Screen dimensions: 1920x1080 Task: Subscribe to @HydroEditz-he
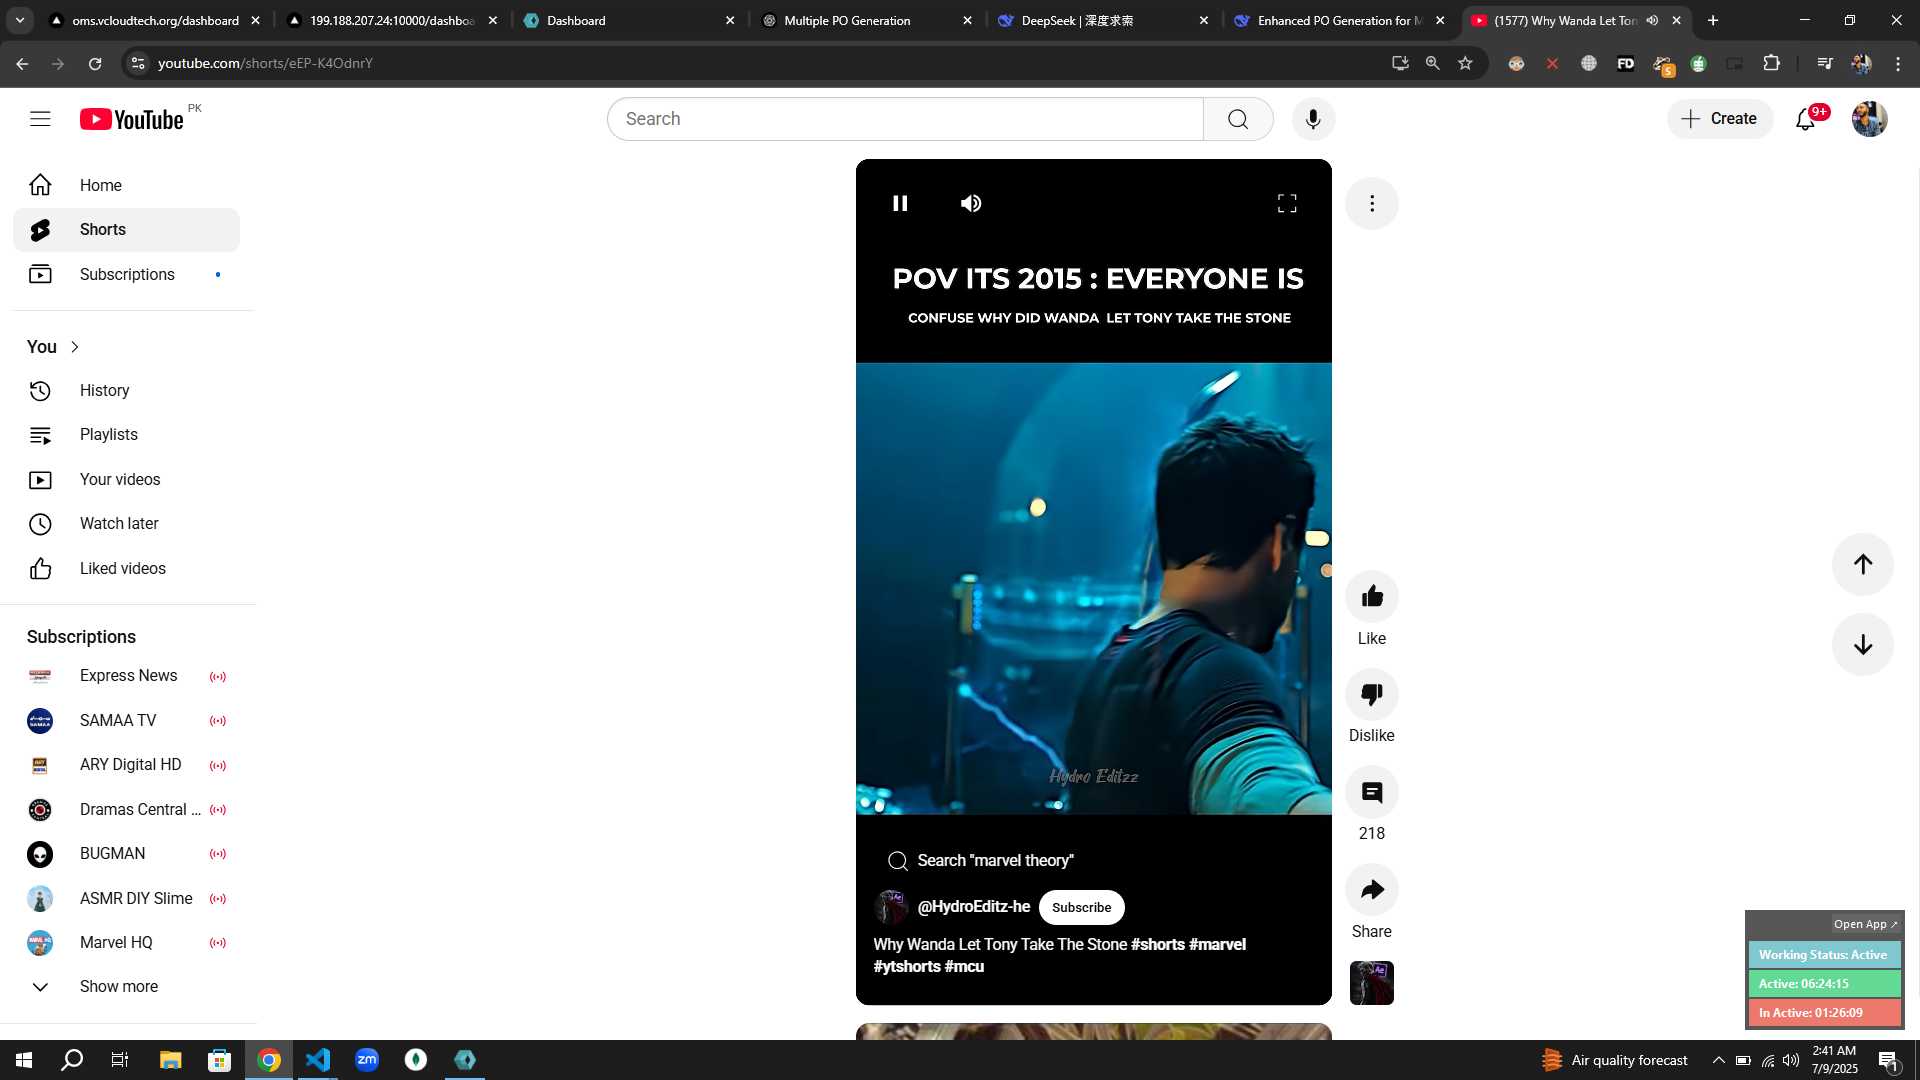(1081, 907)
